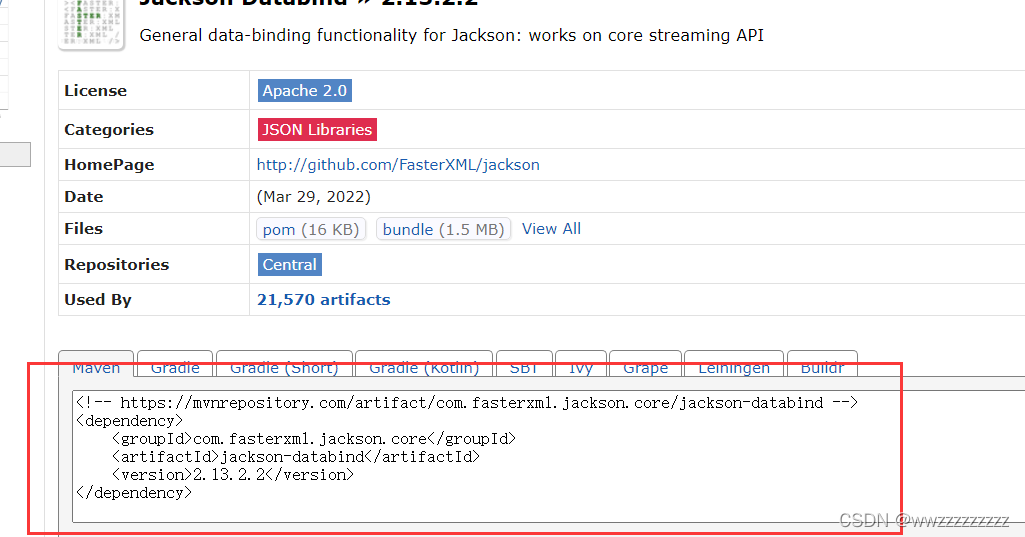
Task: Switch to the Ivy tab
Action: [x=580, y=366]
